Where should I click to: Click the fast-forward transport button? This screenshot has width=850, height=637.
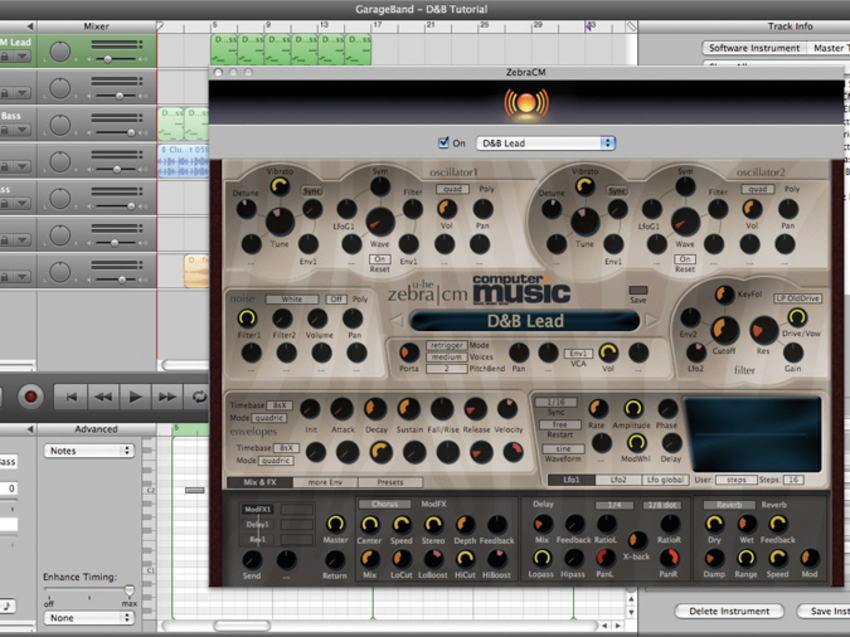point(167,397)
